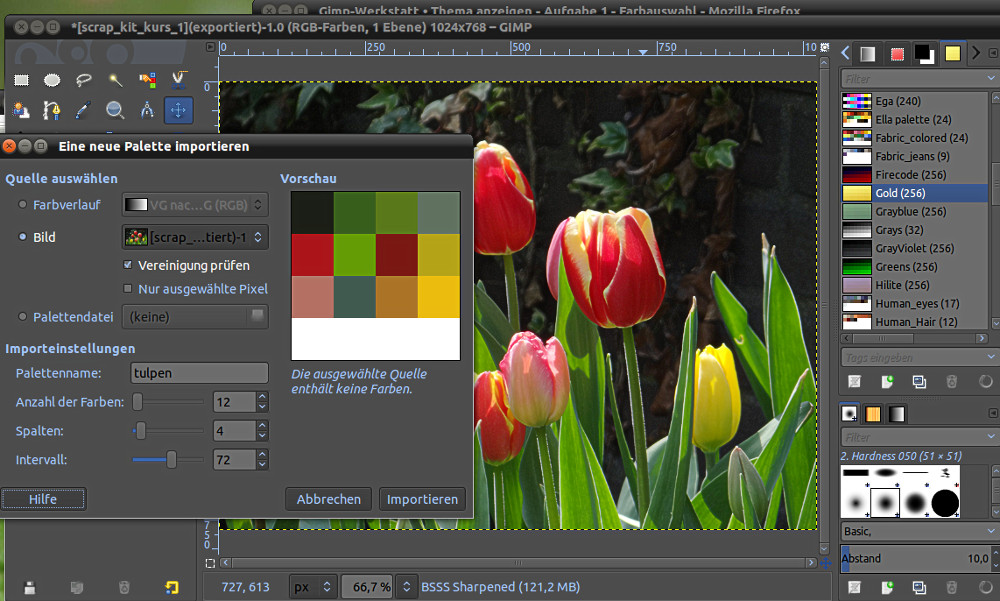Image resolution: width=1000 pixels, height=601 pixels.
Task: Adjust the Intervall slider
Action: point(172,459)
